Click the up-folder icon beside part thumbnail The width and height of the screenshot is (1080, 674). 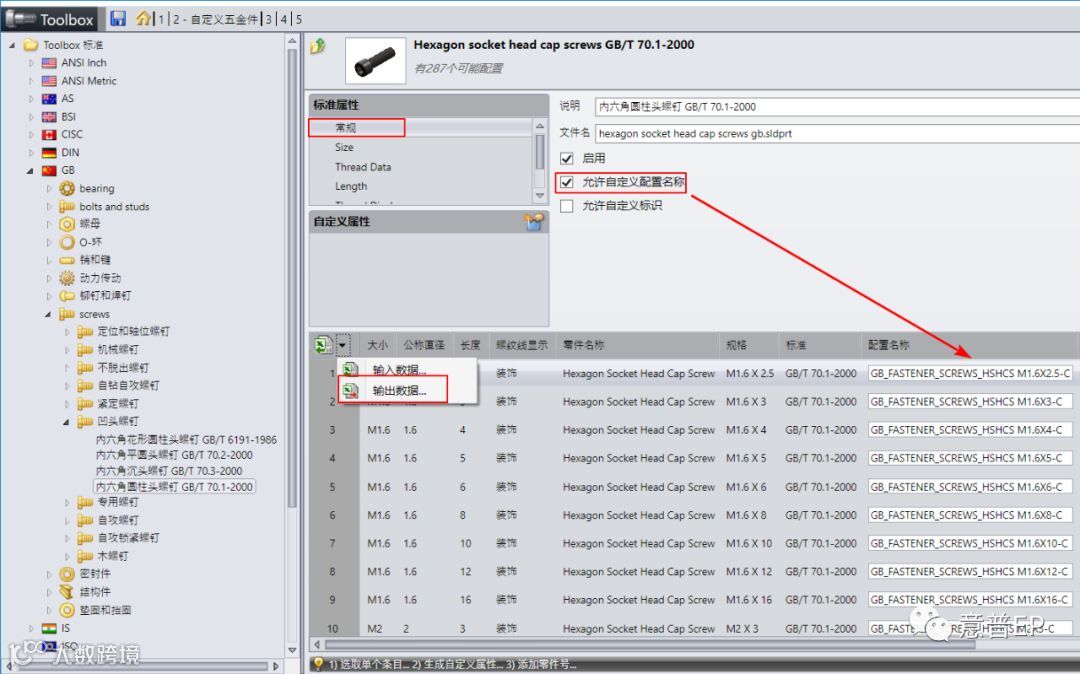pos(318,47)
